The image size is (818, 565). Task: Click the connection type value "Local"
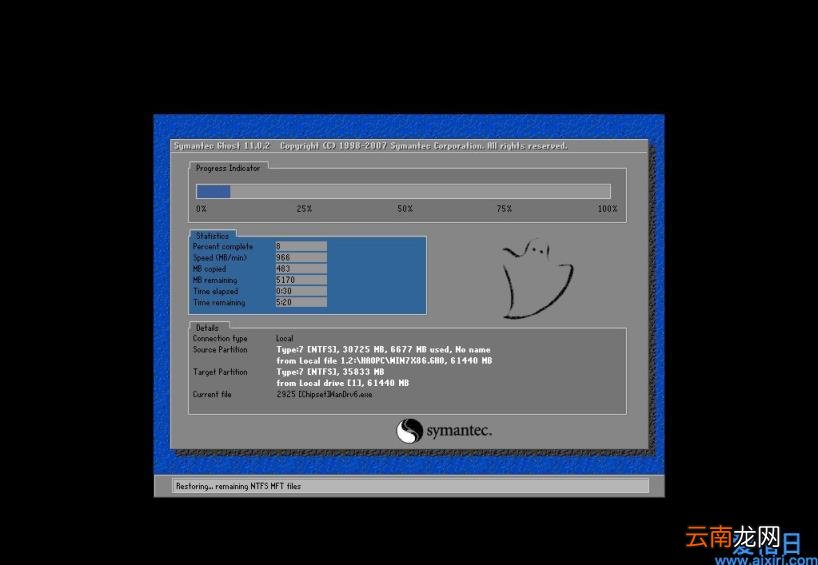click(285, 338)
